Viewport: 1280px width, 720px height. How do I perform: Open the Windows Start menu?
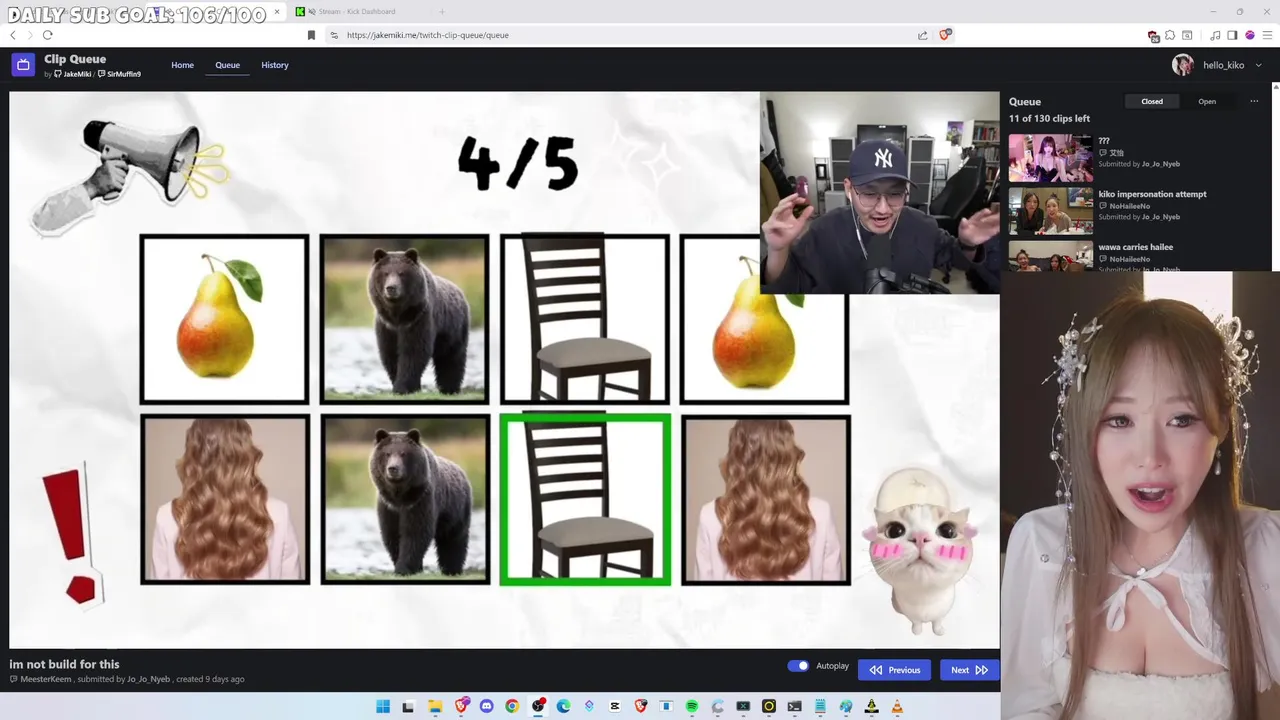(x=383, y=706)
